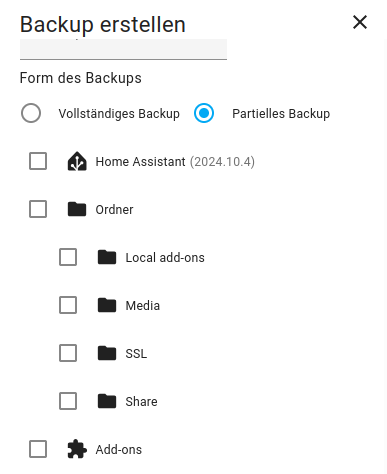Image resolution: width=387 pixels, height=474 pixels.
Task: Click the Media folder icon
Action: click(107, 305)
